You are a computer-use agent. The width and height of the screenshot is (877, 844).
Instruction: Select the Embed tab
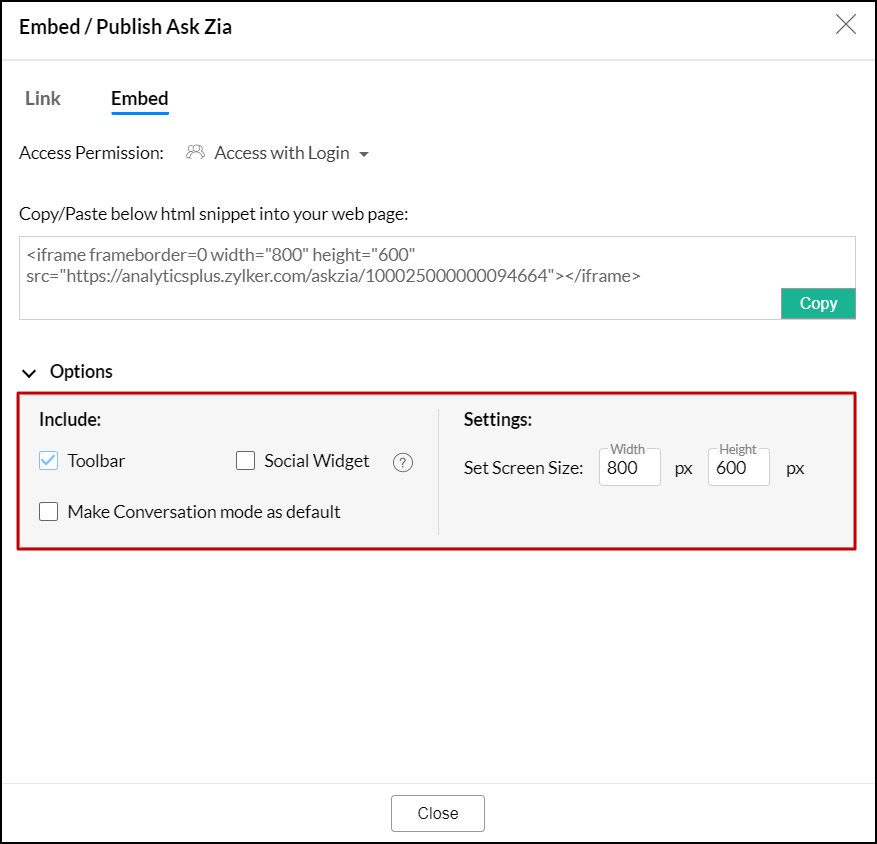[x=139, y=98]
